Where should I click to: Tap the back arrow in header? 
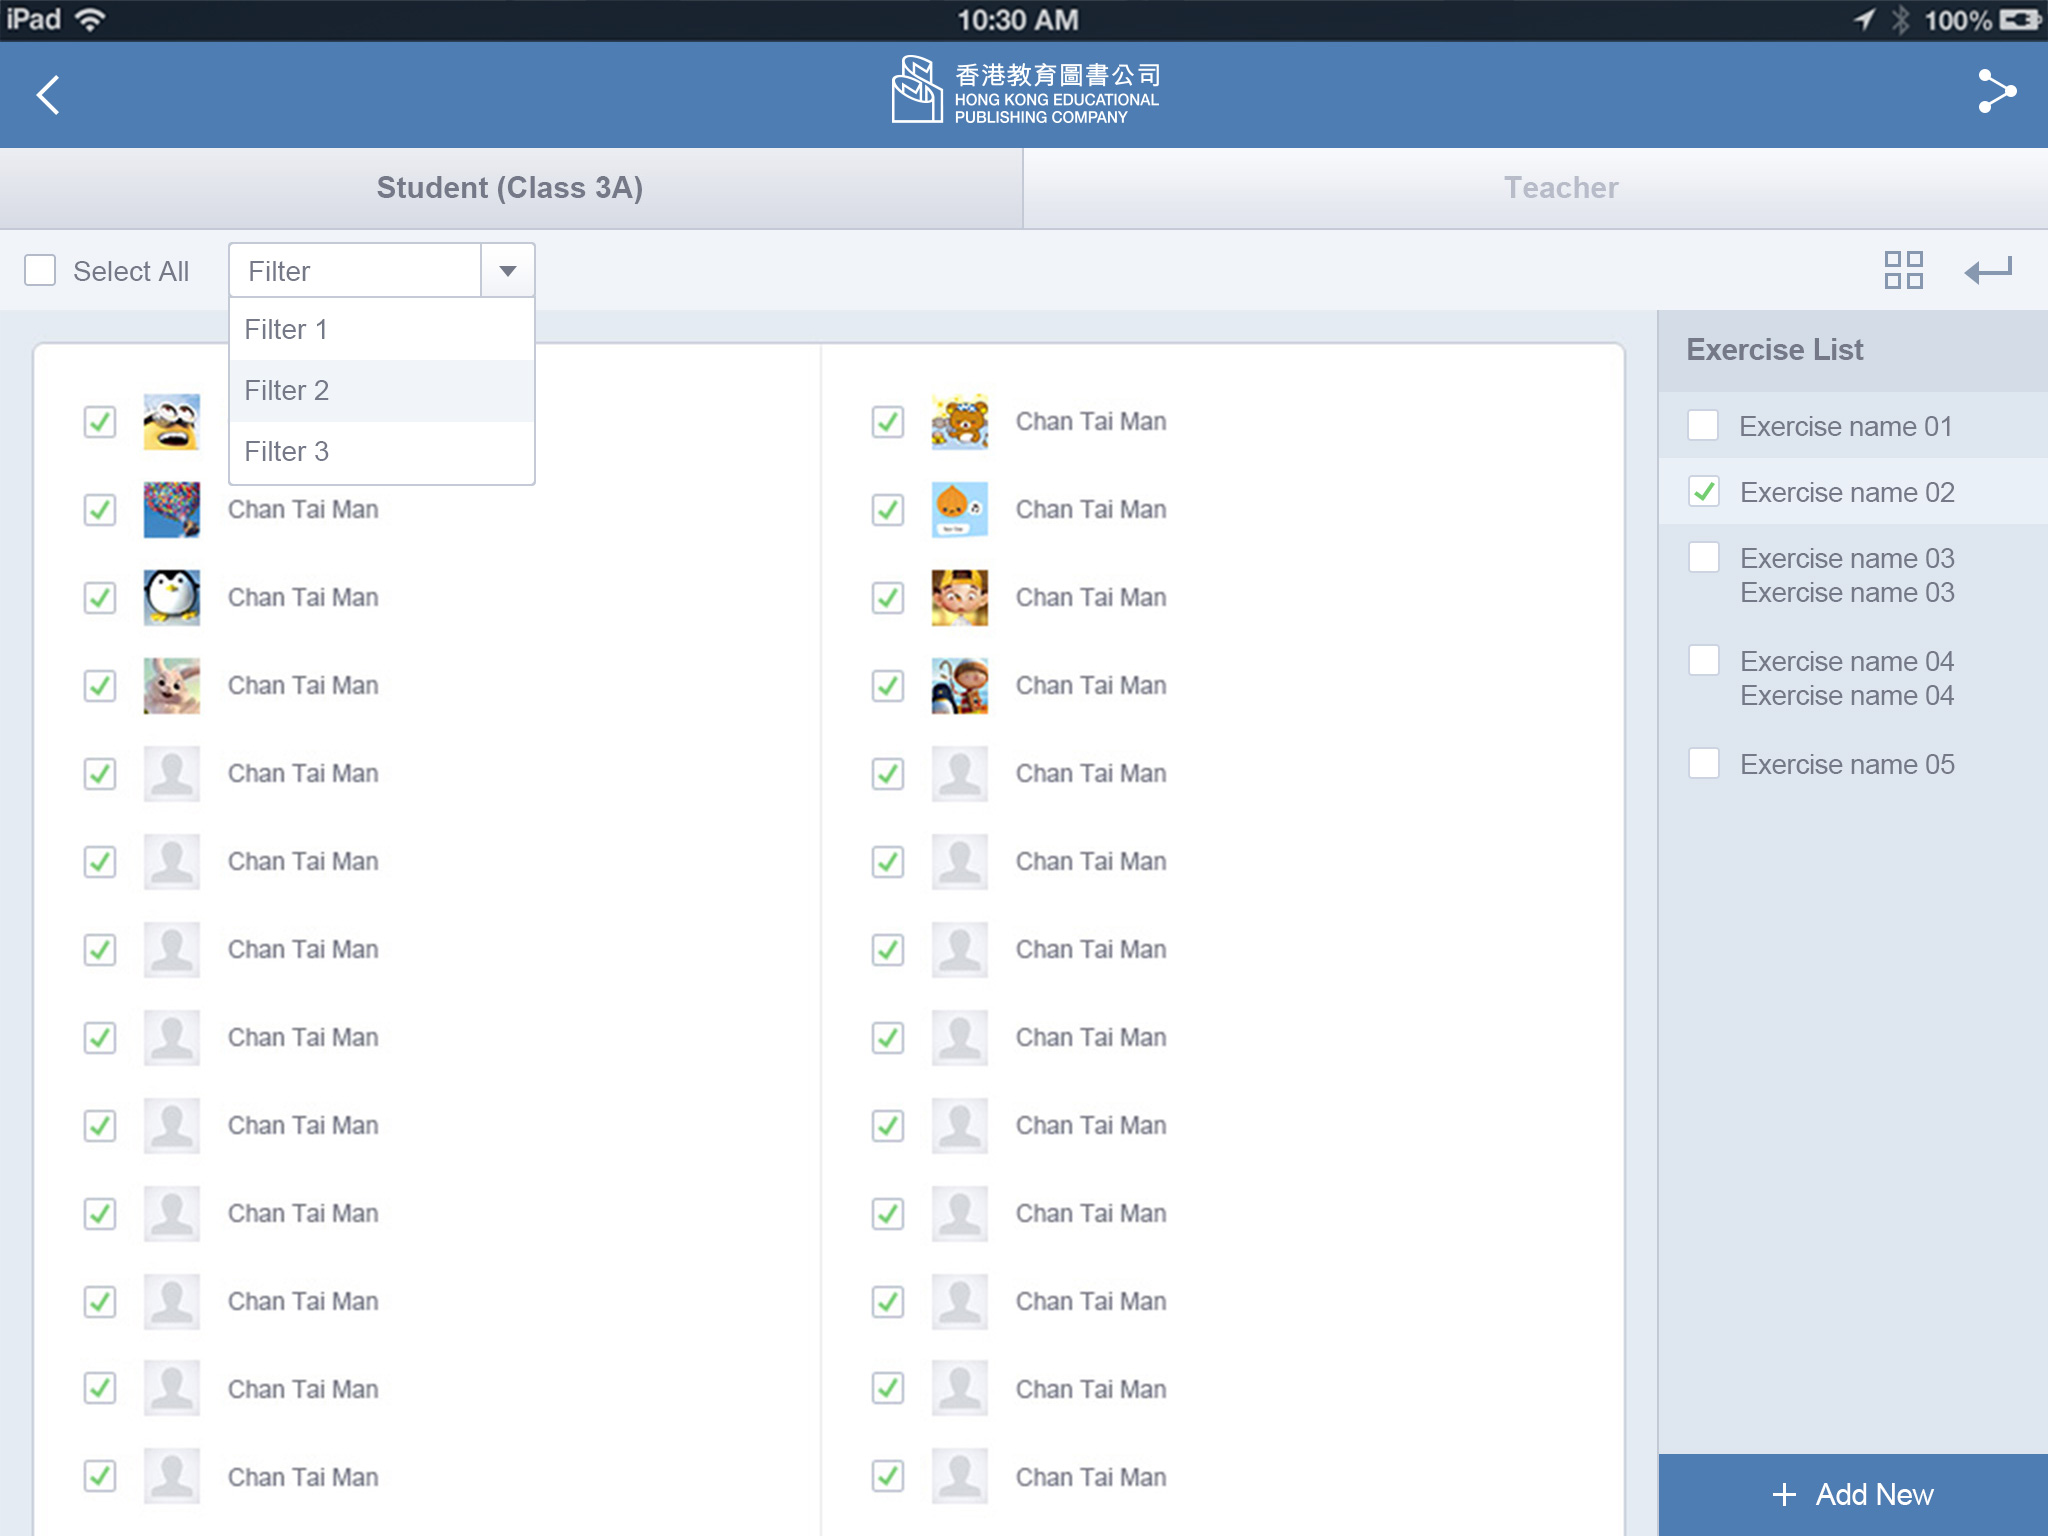[x=48, y=95]
